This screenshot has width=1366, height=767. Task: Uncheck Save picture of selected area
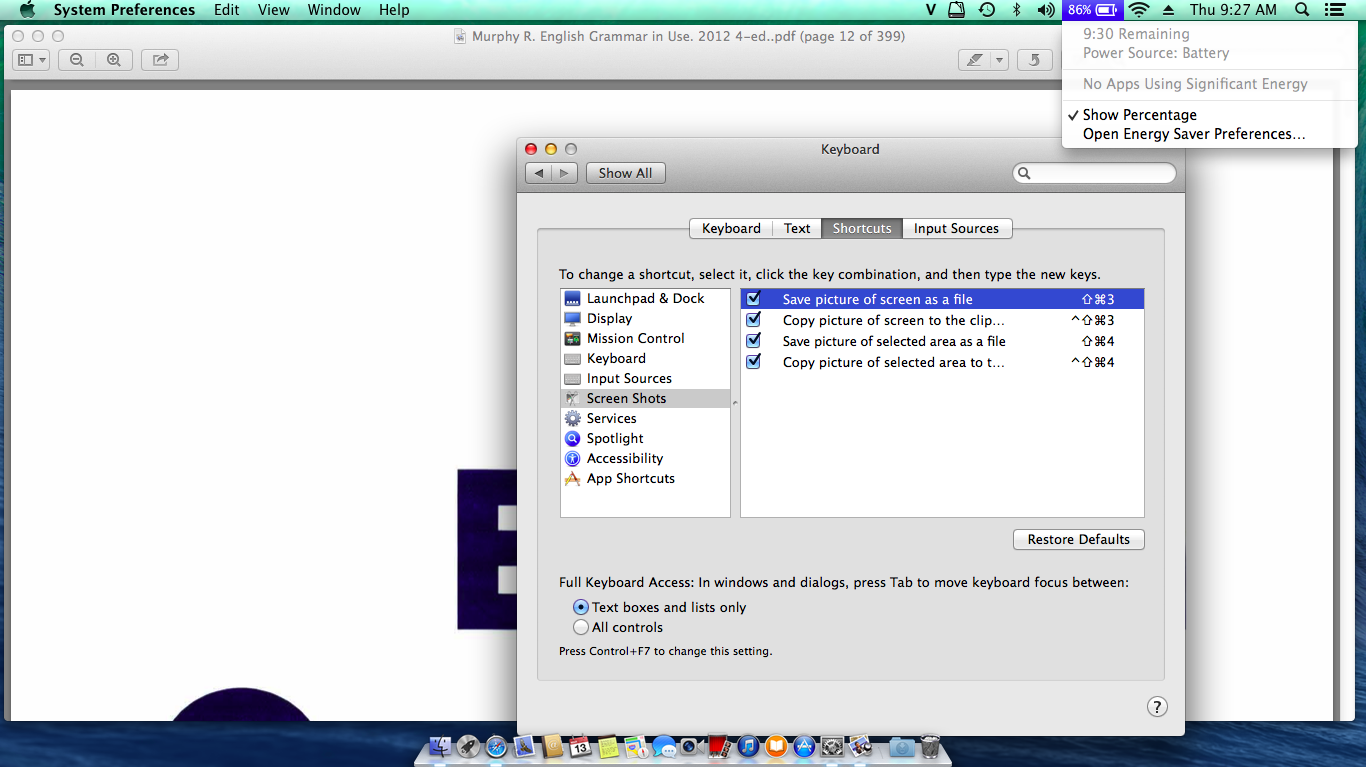[x=754, y=341]
